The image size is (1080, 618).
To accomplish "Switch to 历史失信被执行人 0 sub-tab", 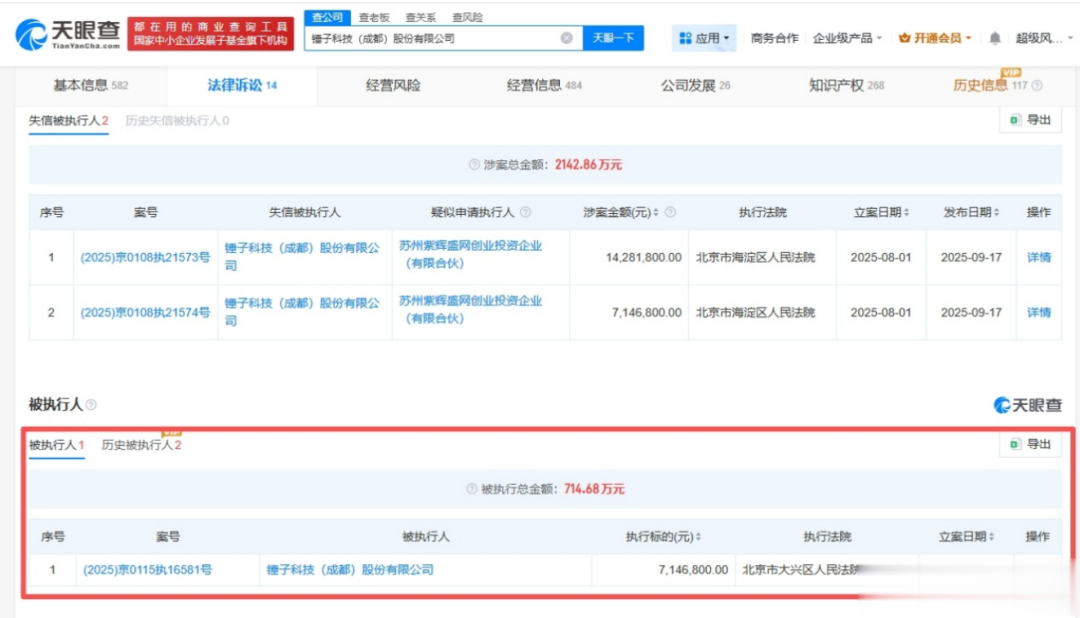I will (x=177, y=121).
